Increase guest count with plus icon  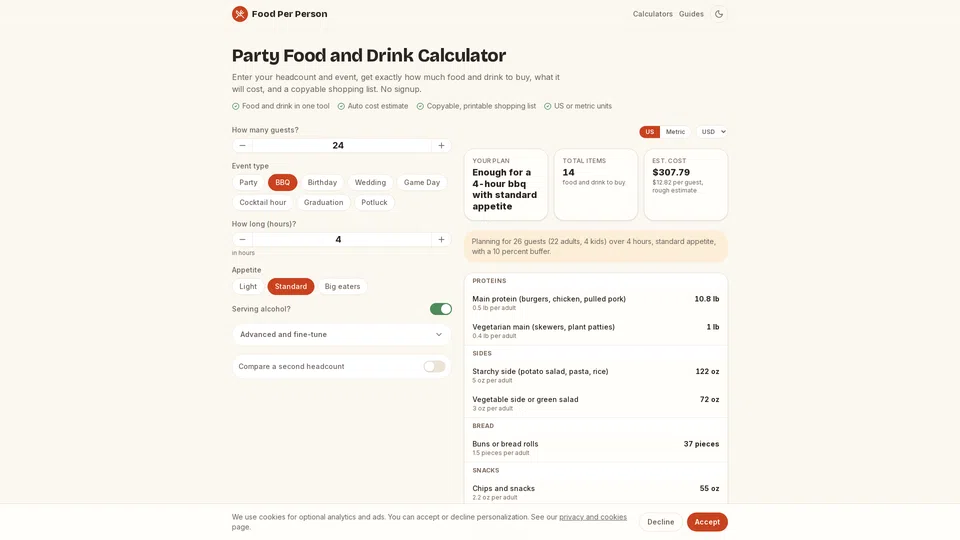point(441,145)
